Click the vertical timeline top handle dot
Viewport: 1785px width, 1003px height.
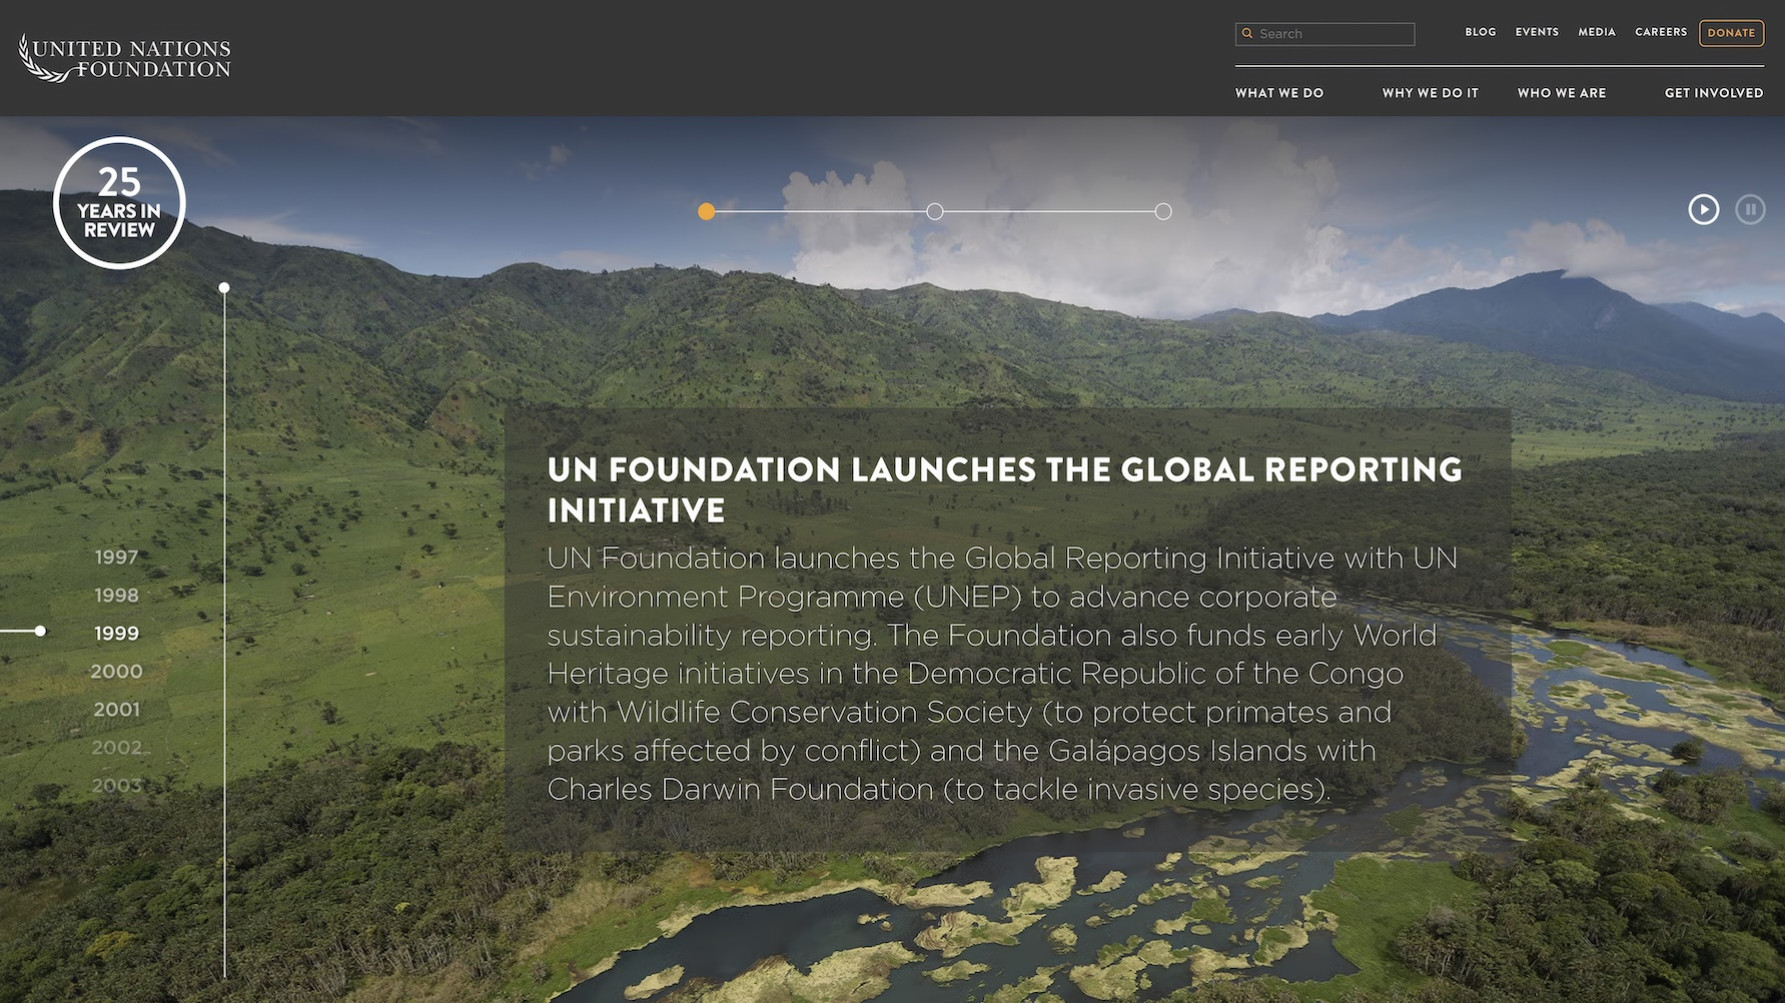(224, 287)
